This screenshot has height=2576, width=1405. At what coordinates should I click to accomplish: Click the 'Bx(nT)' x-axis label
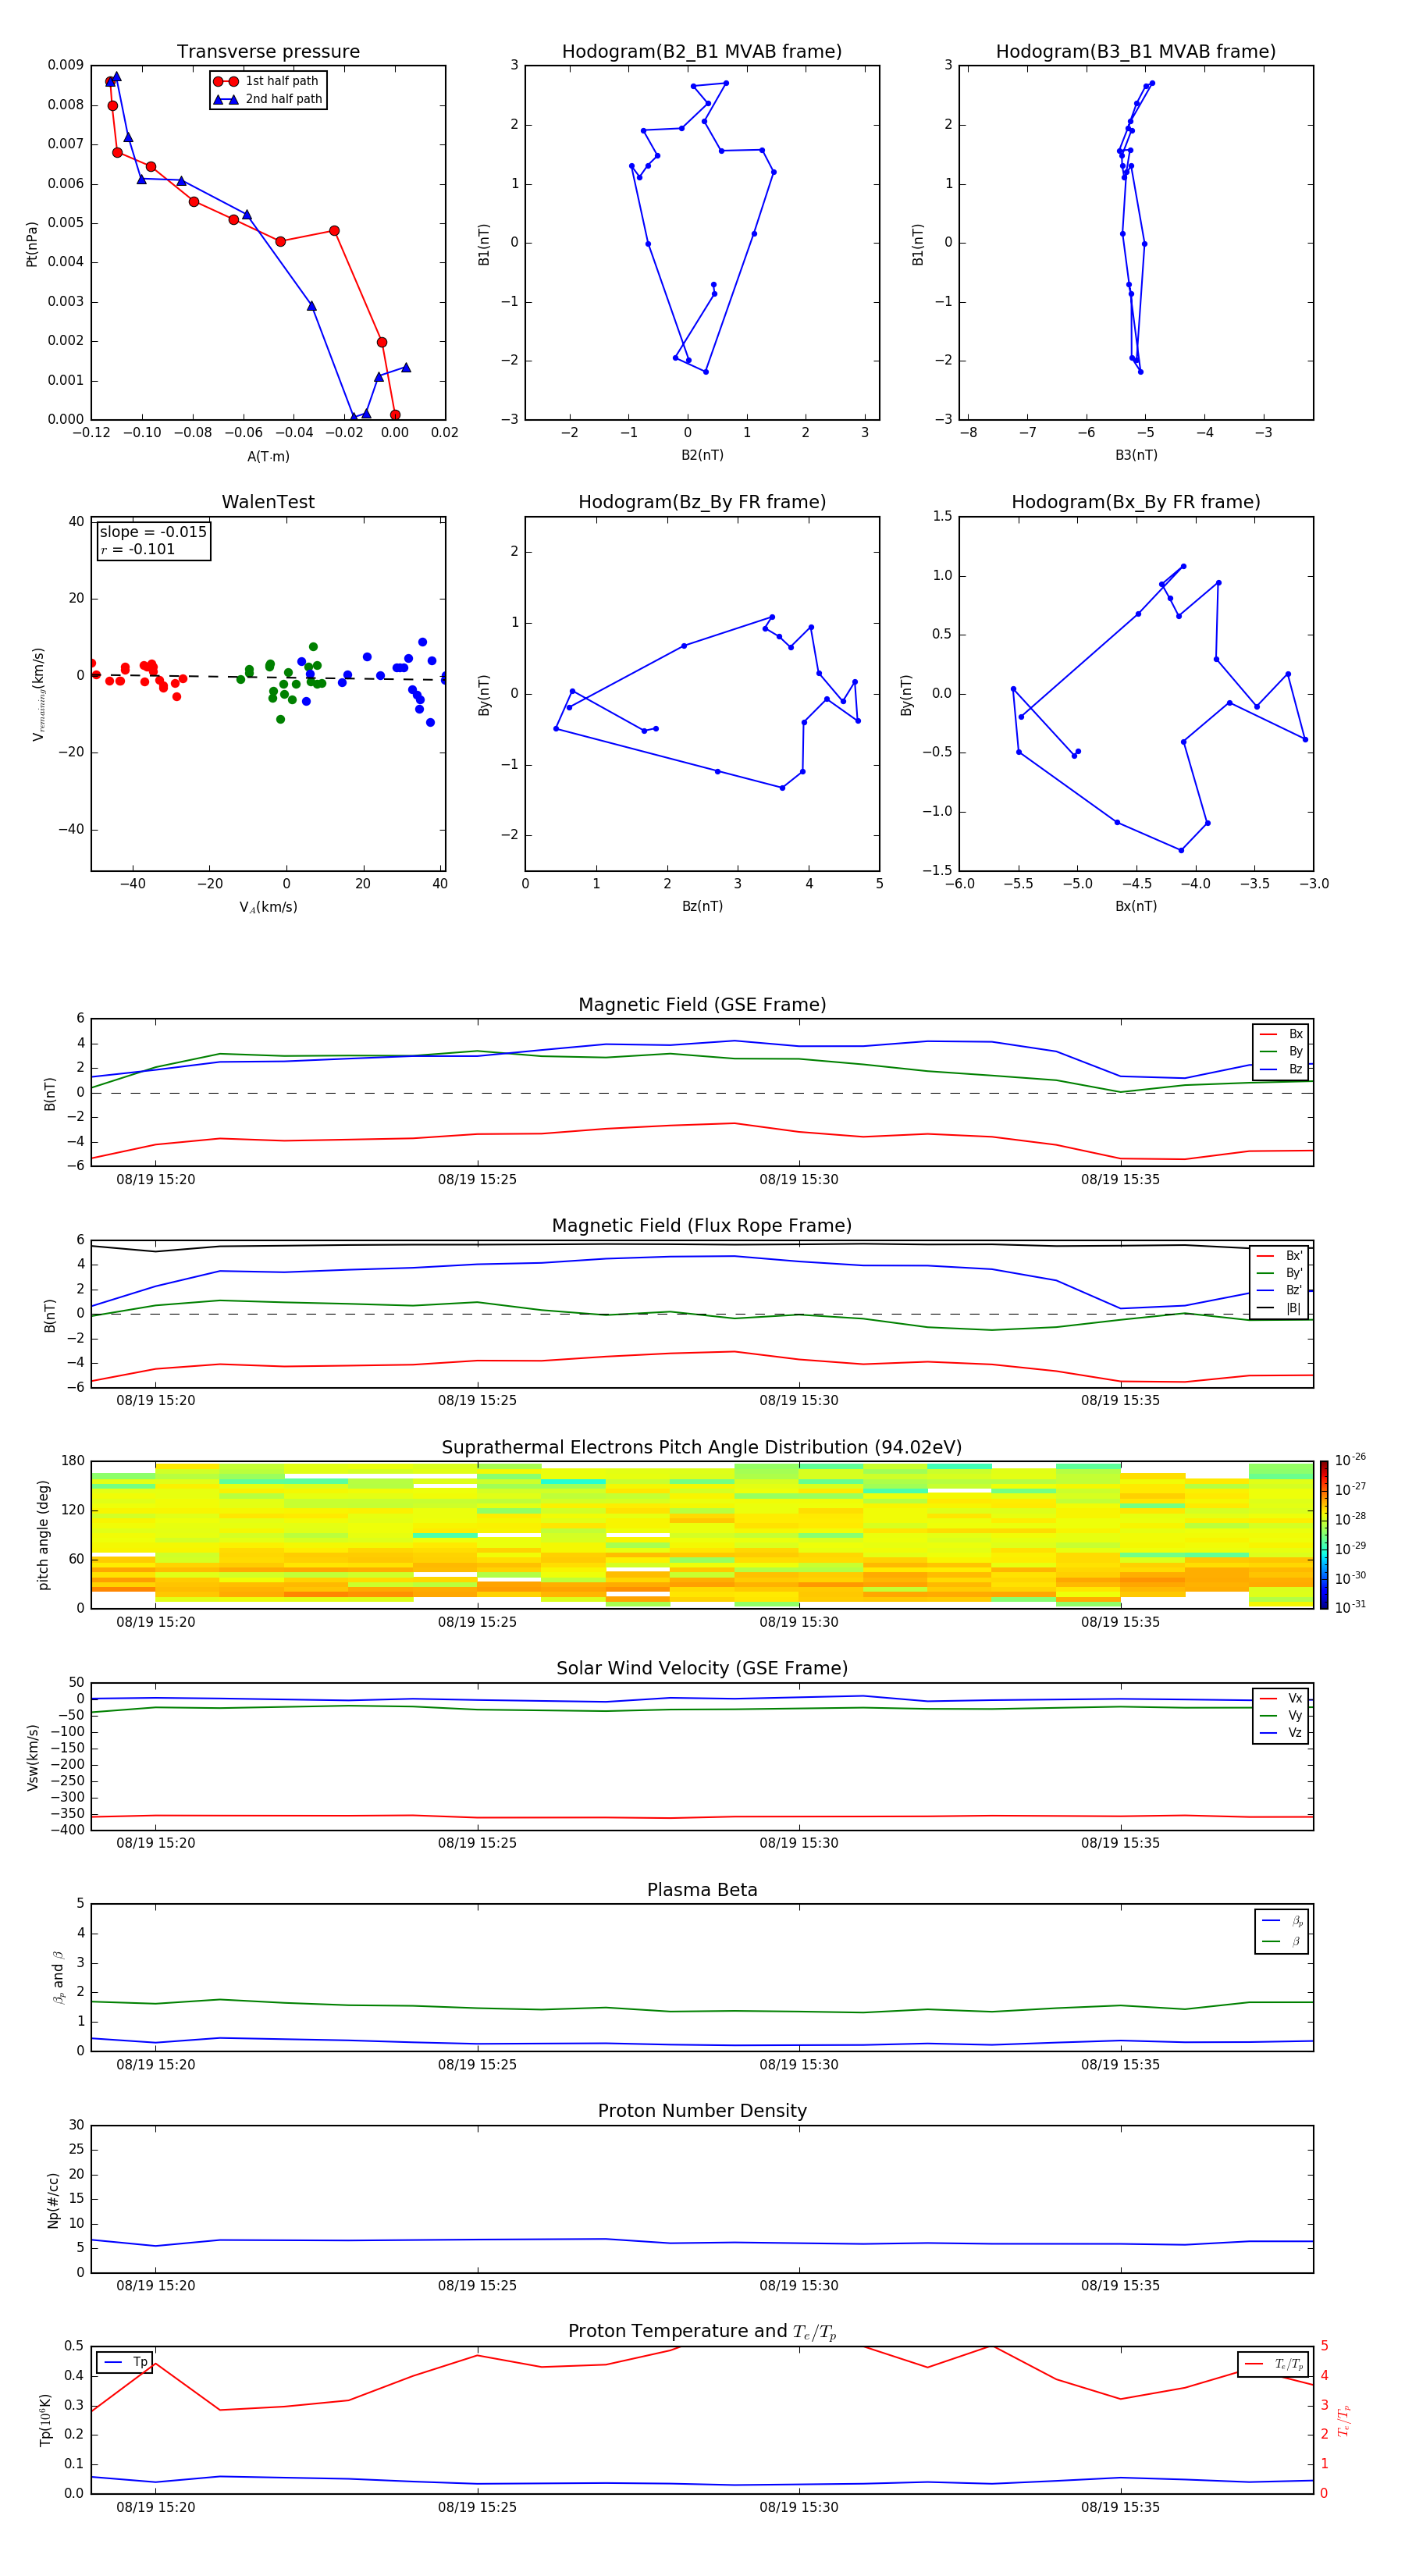coord(1136,906)
